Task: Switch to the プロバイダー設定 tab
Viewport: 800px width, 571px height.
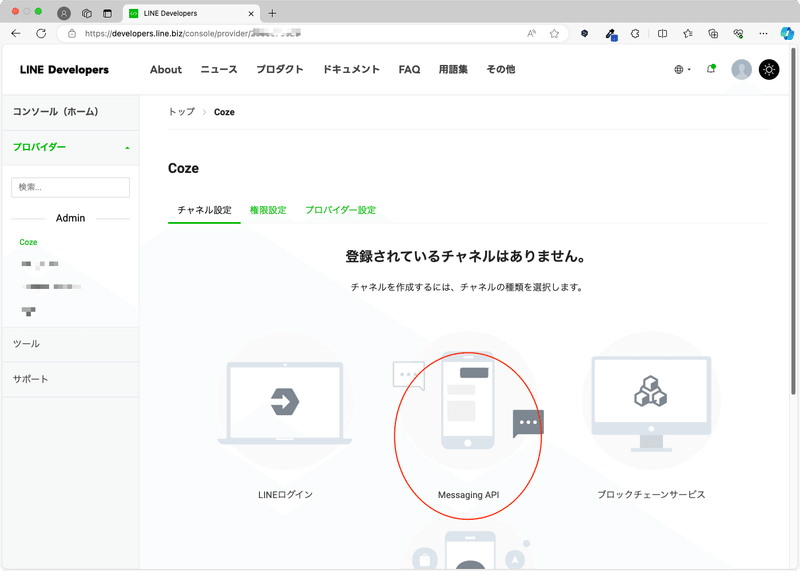Action: (340, 210)
